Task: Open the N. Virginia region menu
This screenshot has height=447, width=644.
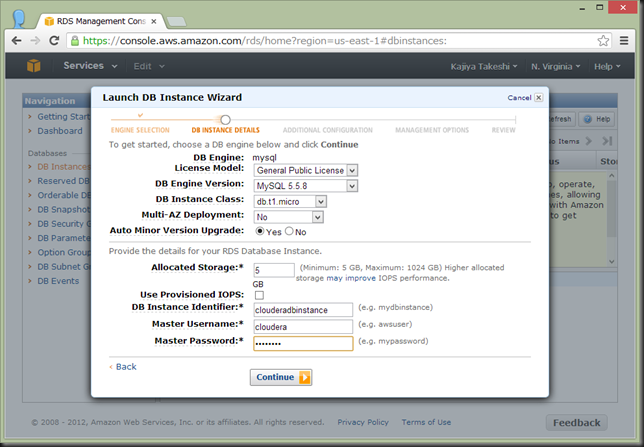Action: pyautogui.click(x=556, y=67)
